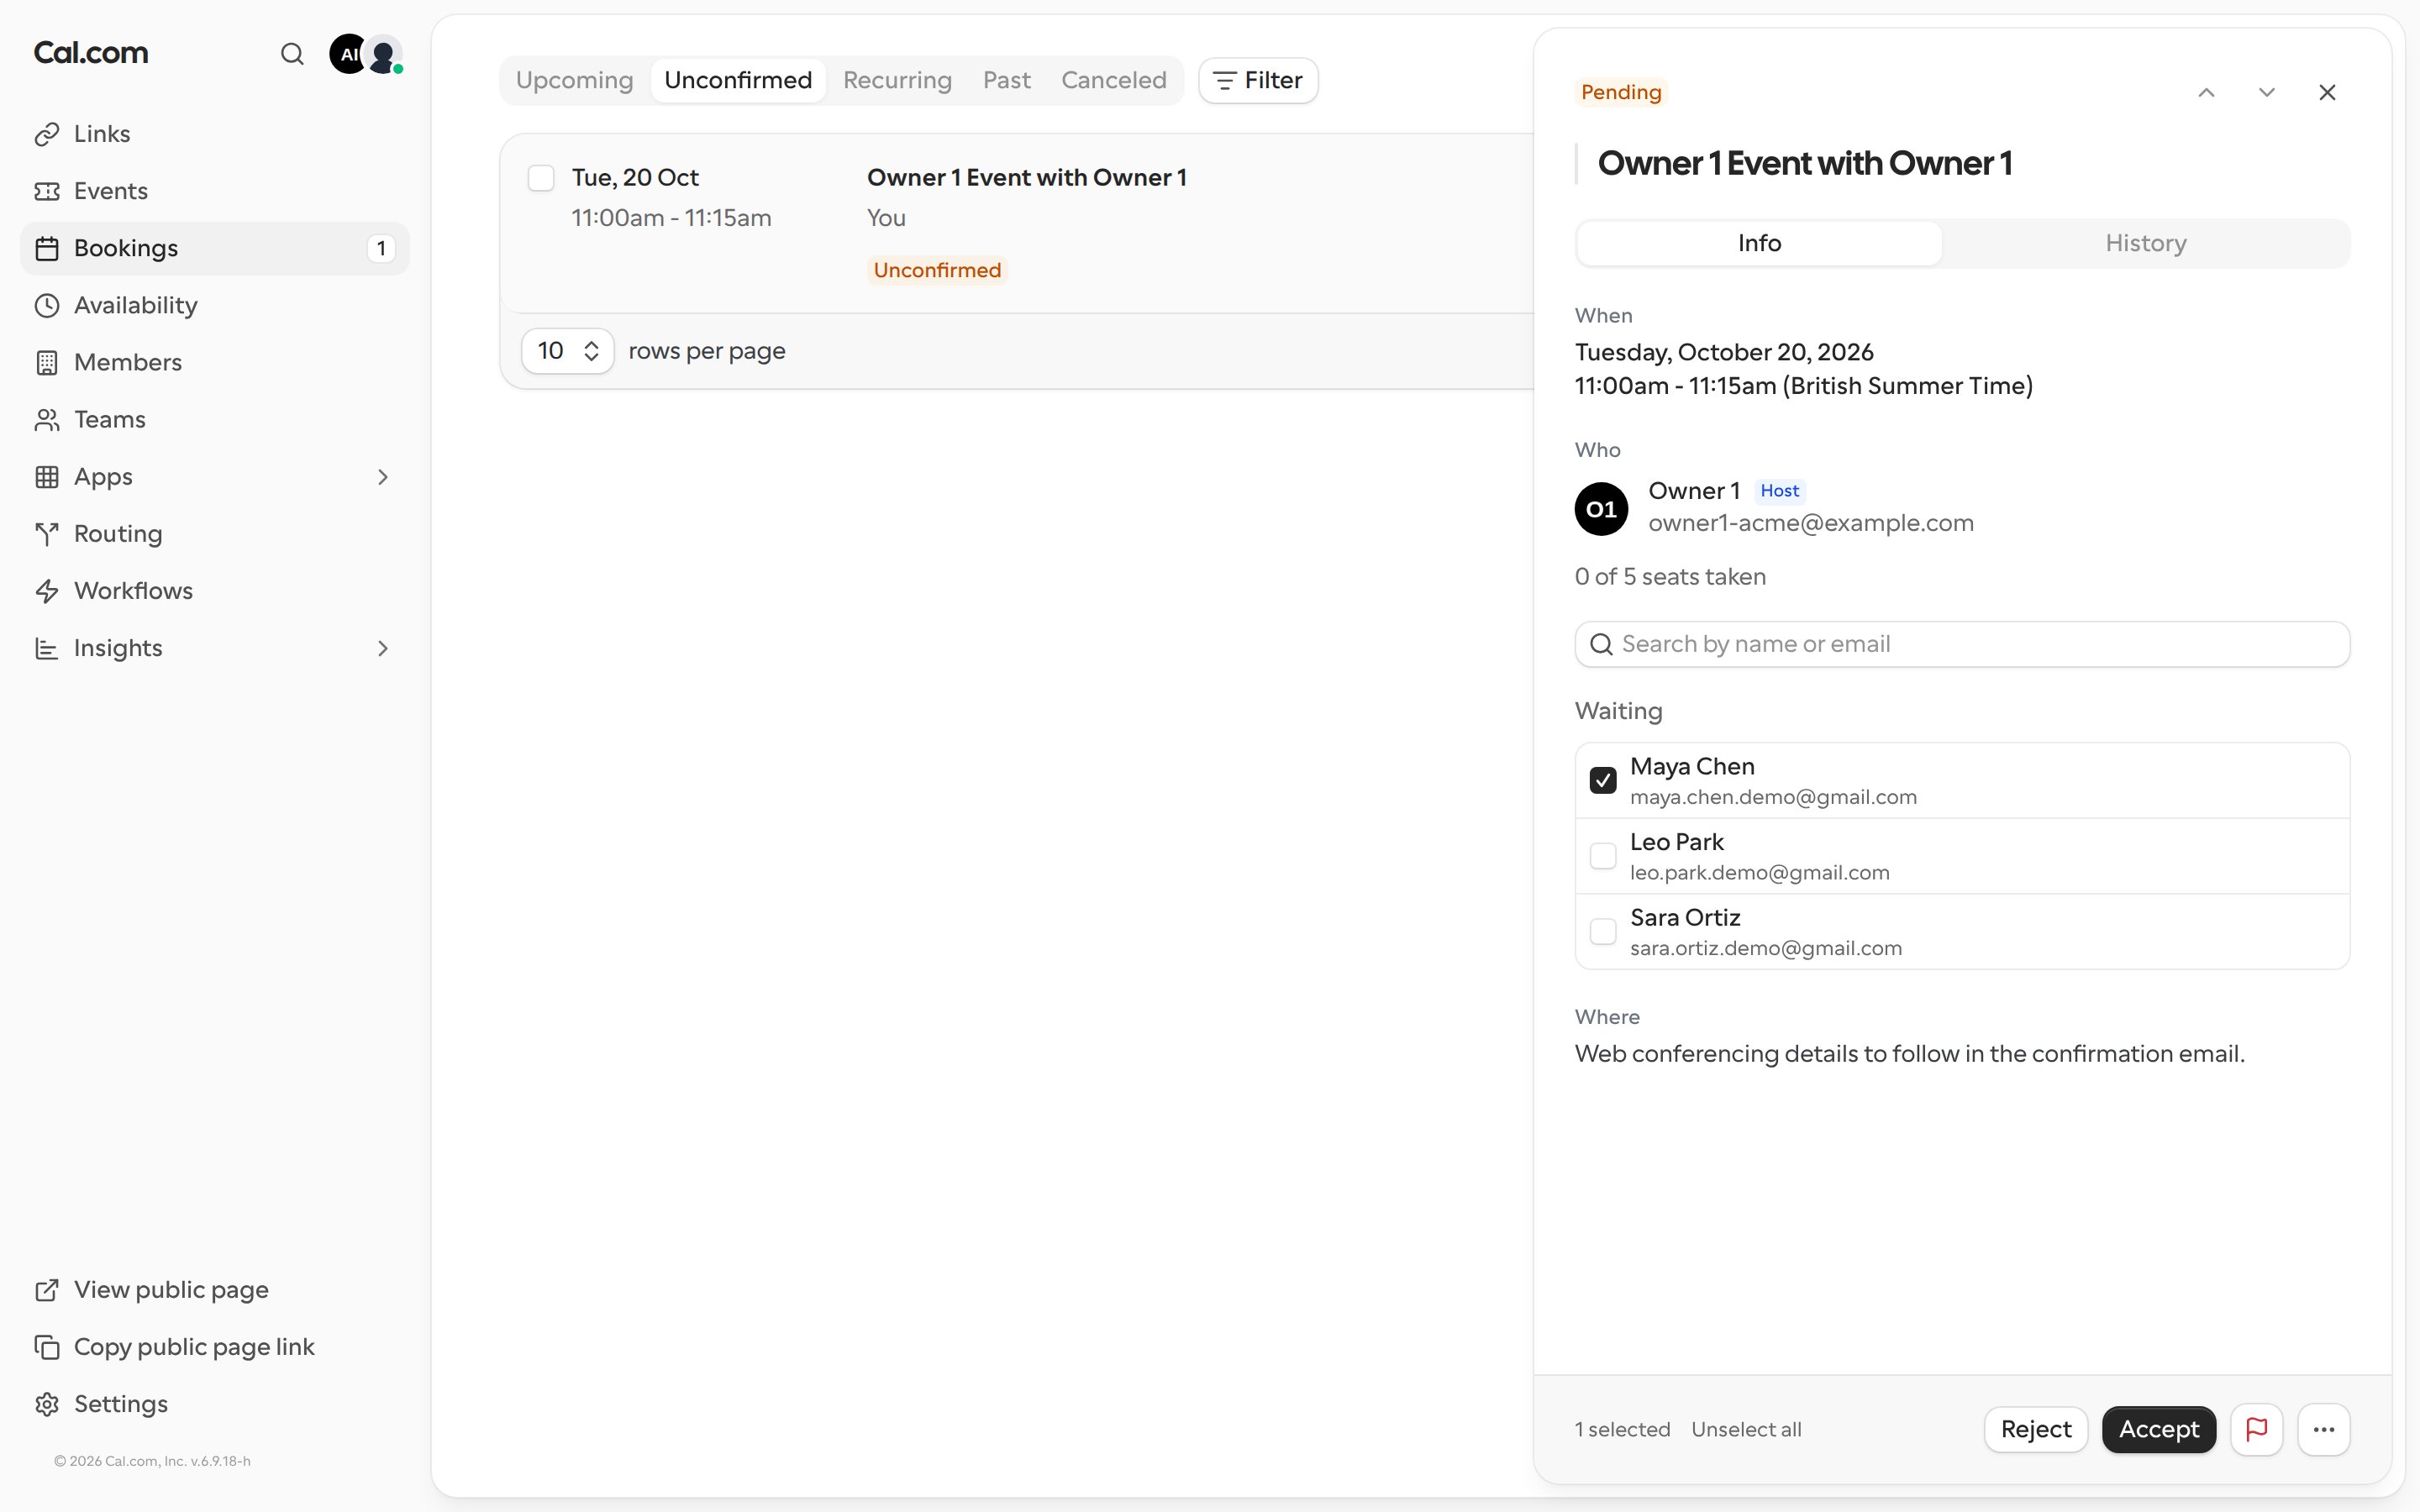Click the red flag report icon

[x=2256, y=1429]
